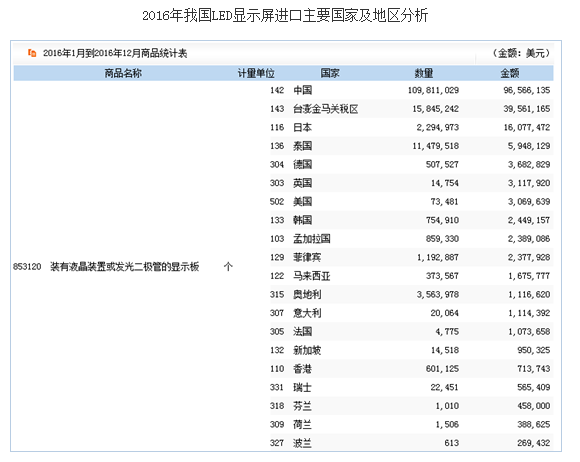This screenshot has width=580, height=462.
Task: Click amount value 1,675,777
Action: (529, 276)
